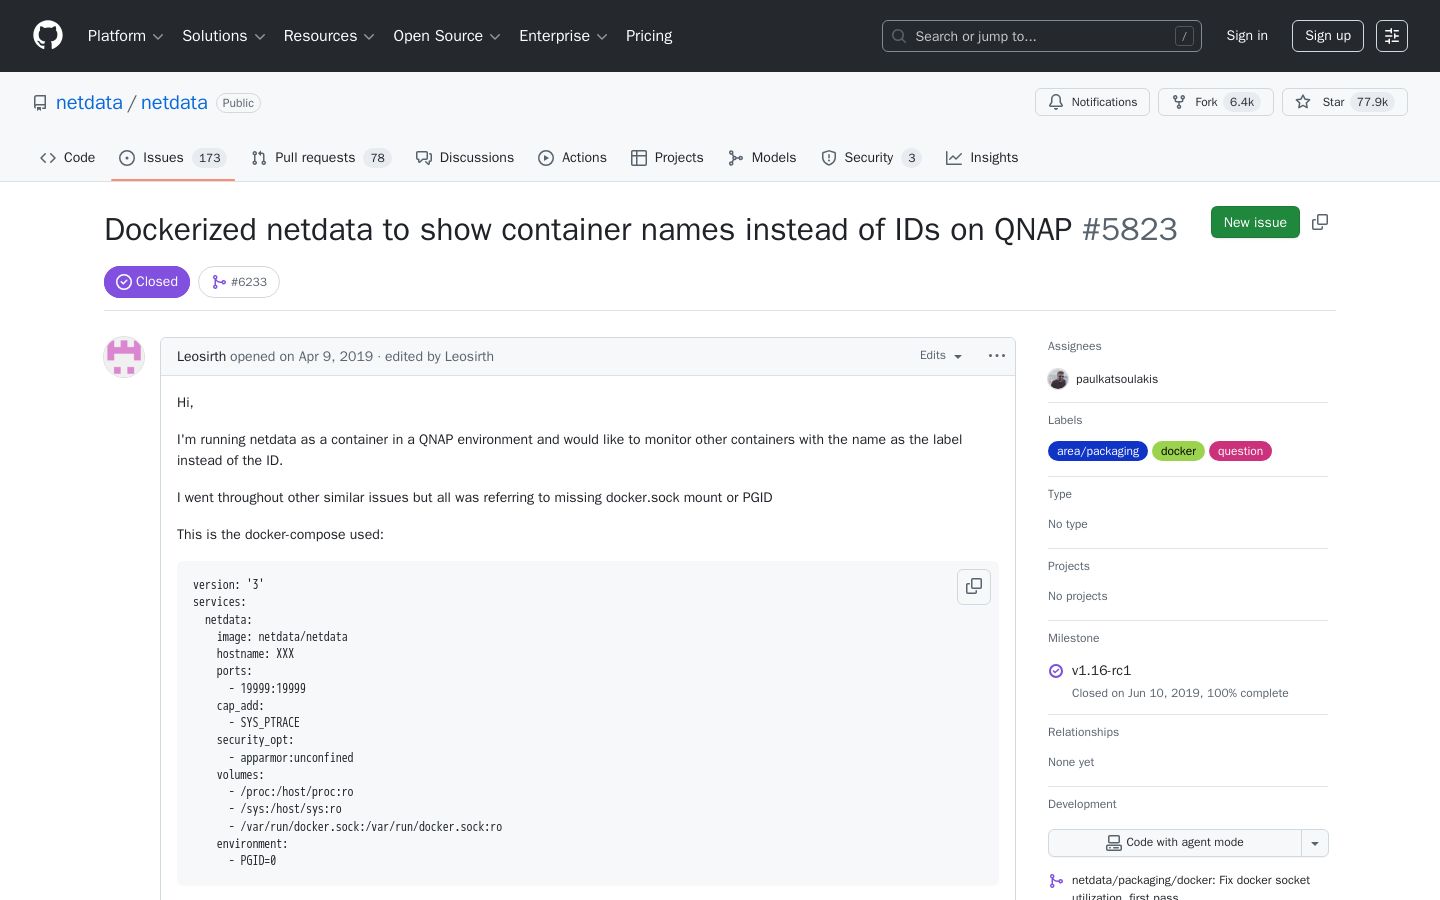The width and height of the screenshot is (1440, 900).
Task: Open the netdata owner profile link
Action: (89, 103)
